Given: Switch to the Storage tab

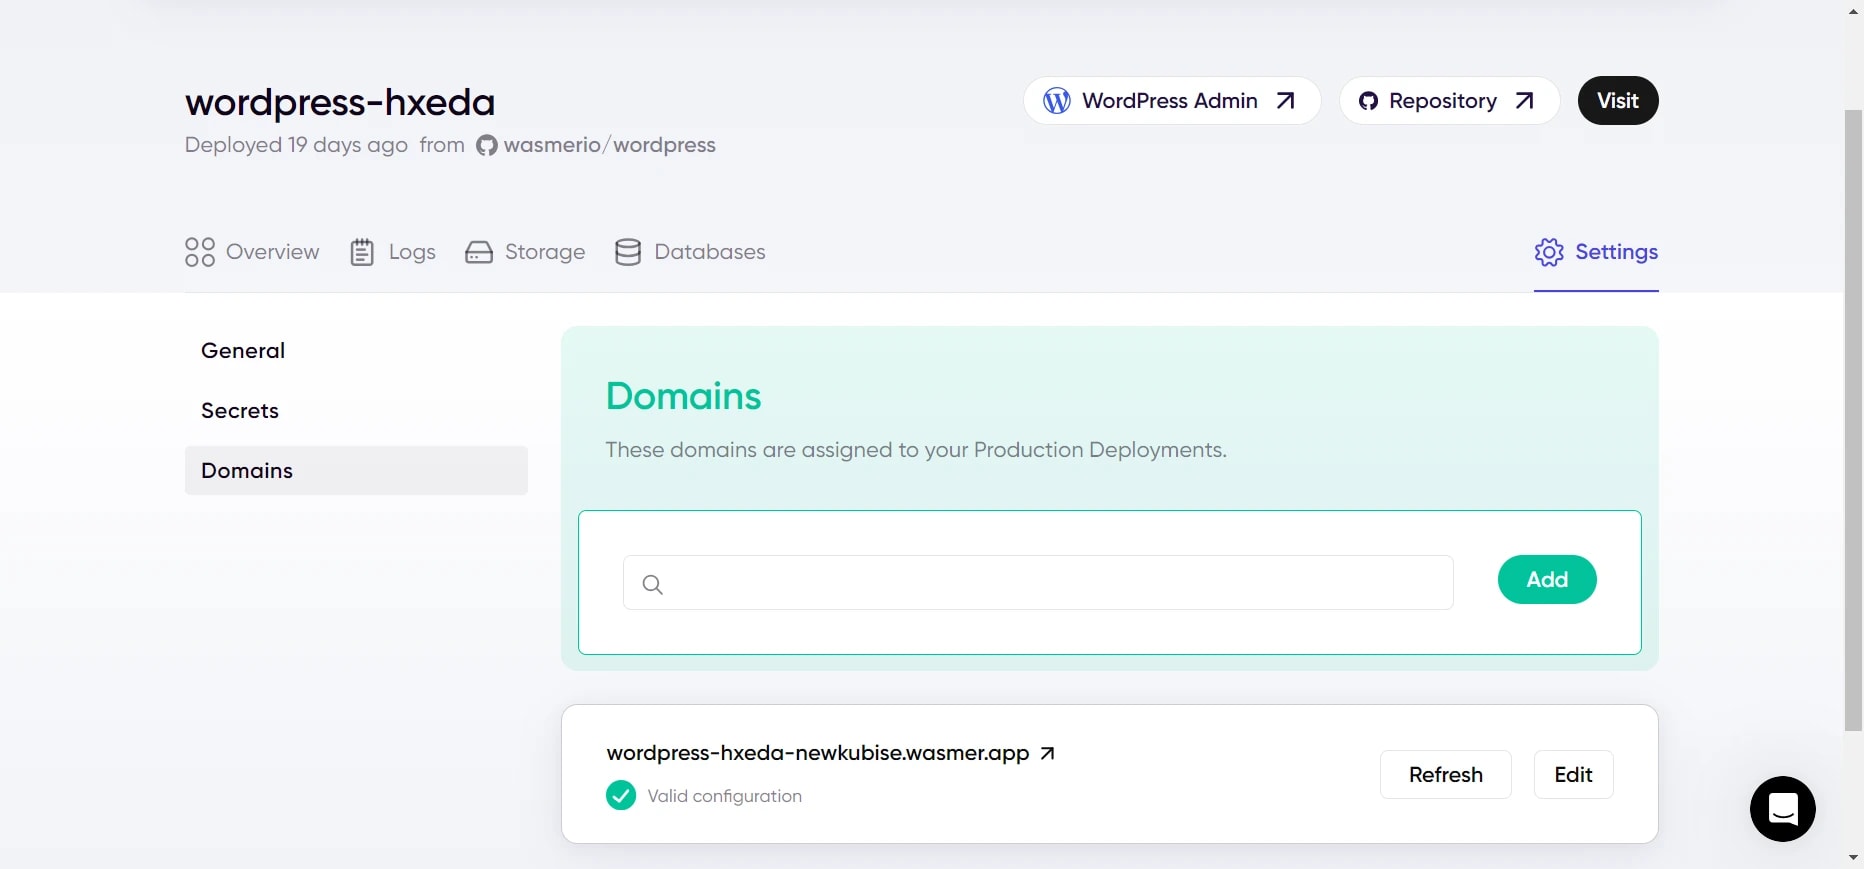Looking at the screenshot, I should point(525,252).
